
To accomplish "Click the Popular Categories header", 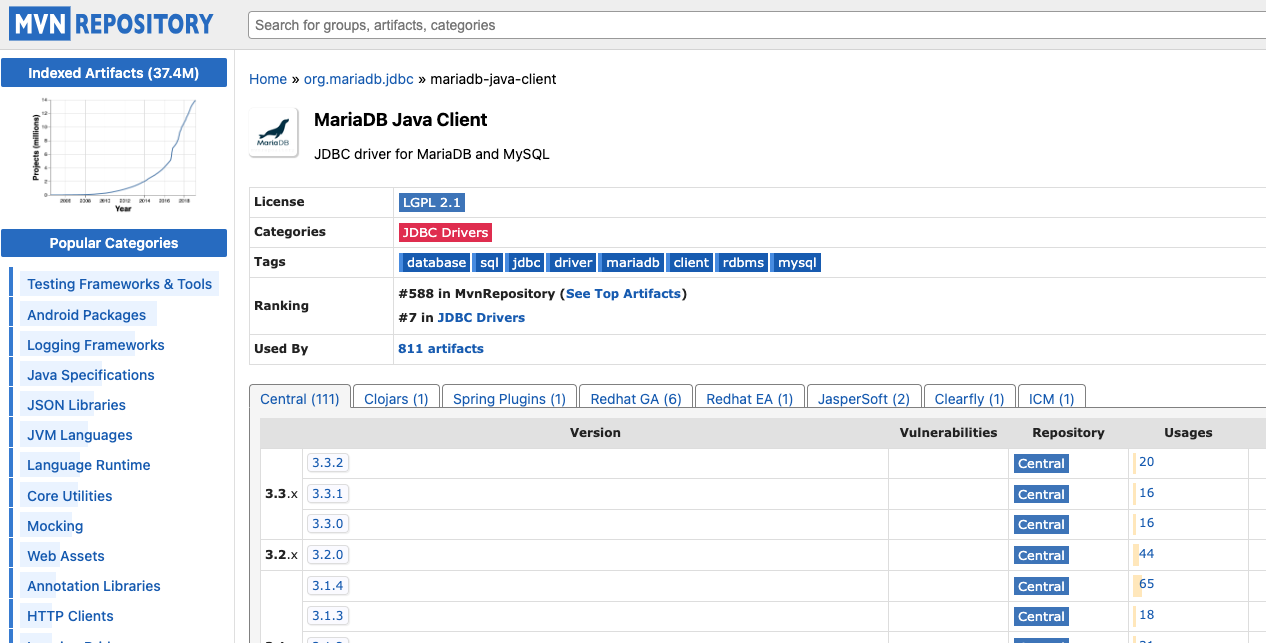I will coord(114,243).
